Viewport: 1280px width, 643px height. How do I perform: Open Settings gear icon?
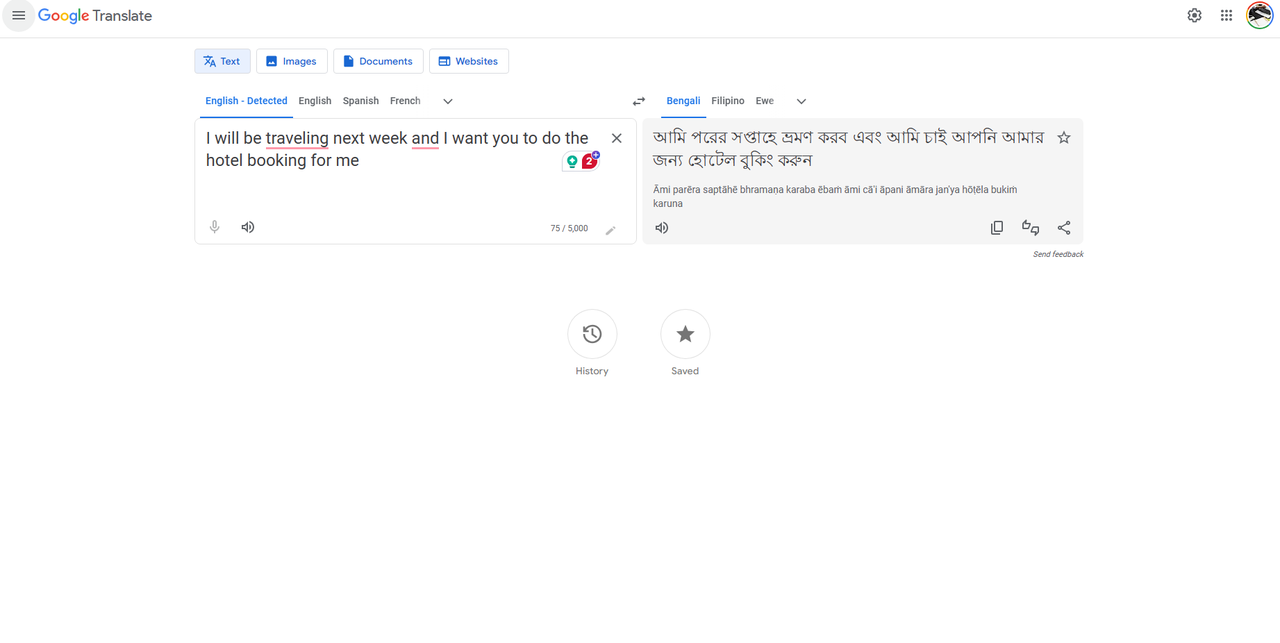(1194, 16)
